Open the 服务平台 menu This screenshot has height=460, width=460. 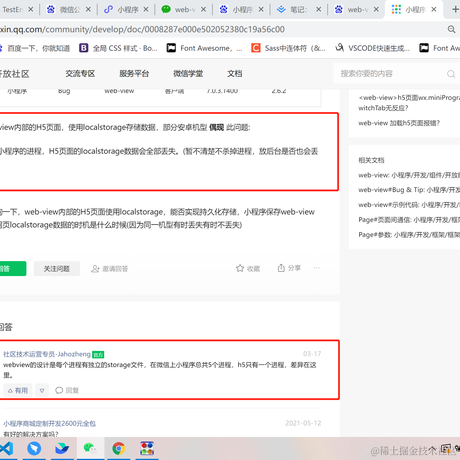[134, 74]
